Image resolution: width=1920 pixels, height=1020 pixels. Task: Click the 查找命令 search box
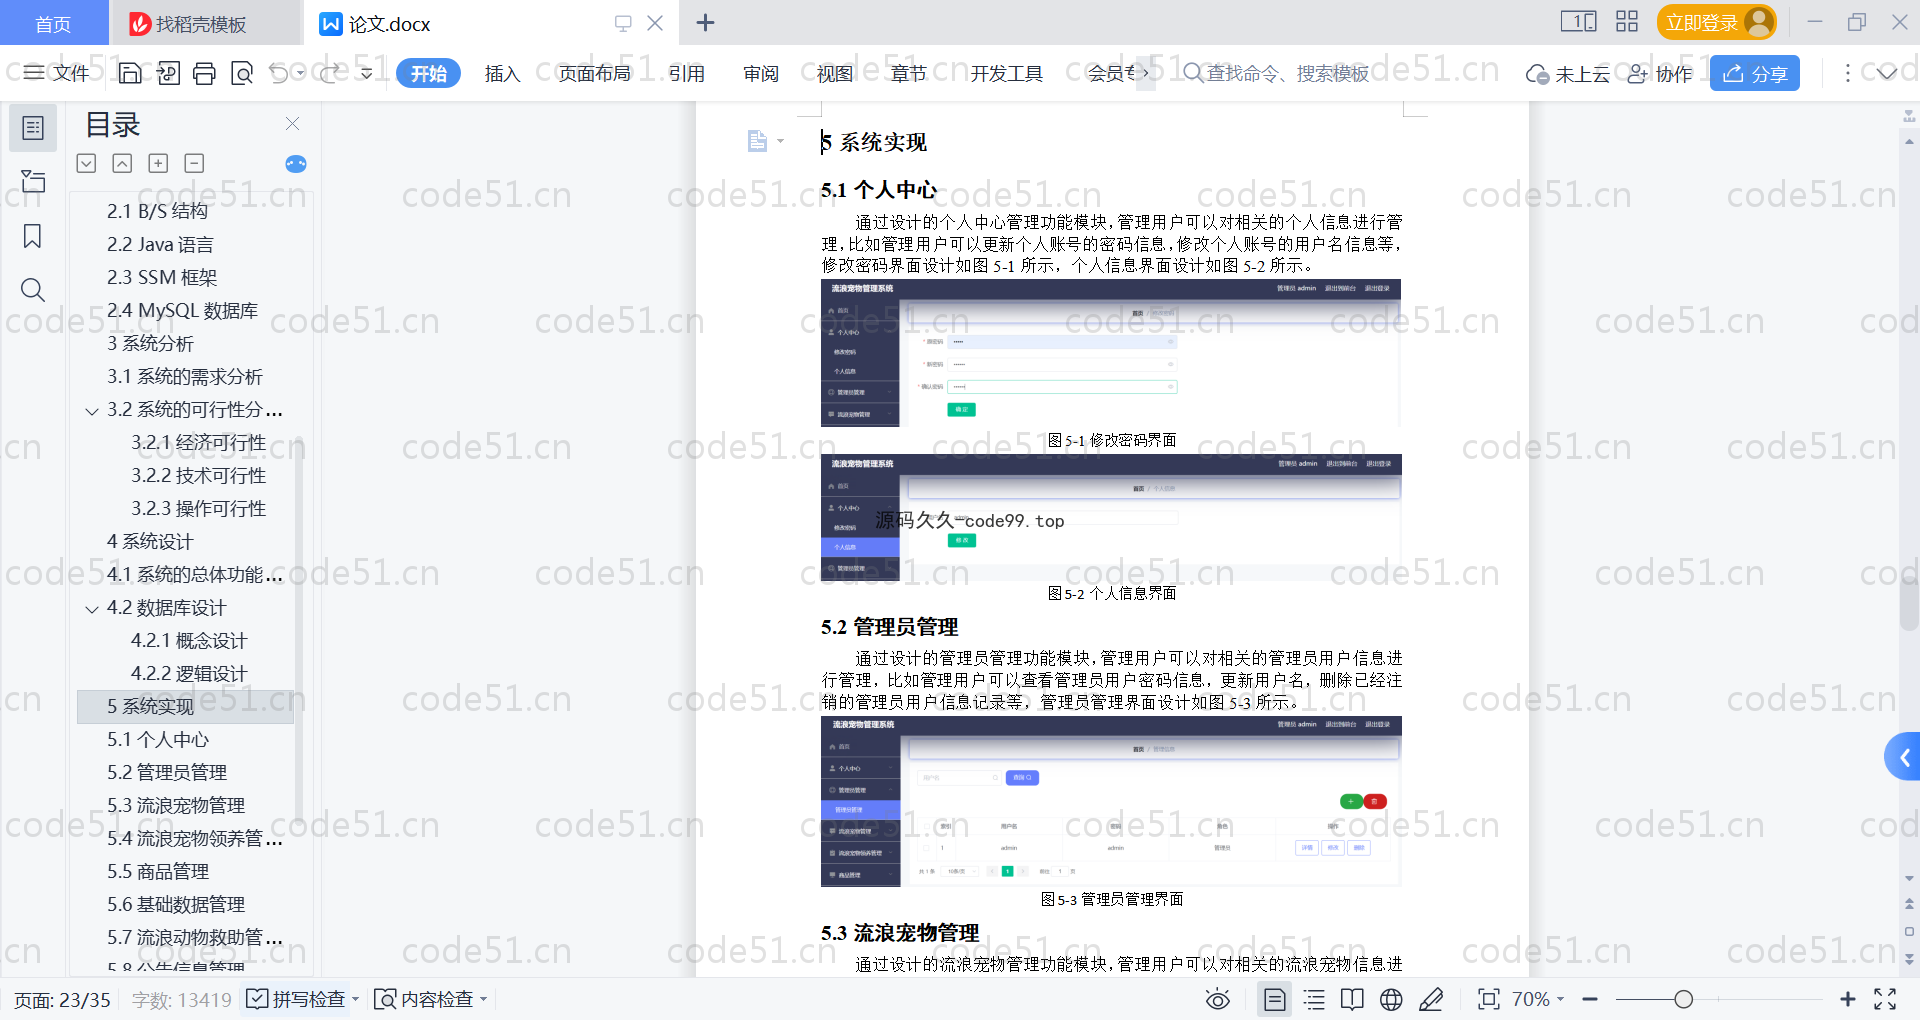point(1276,73)
